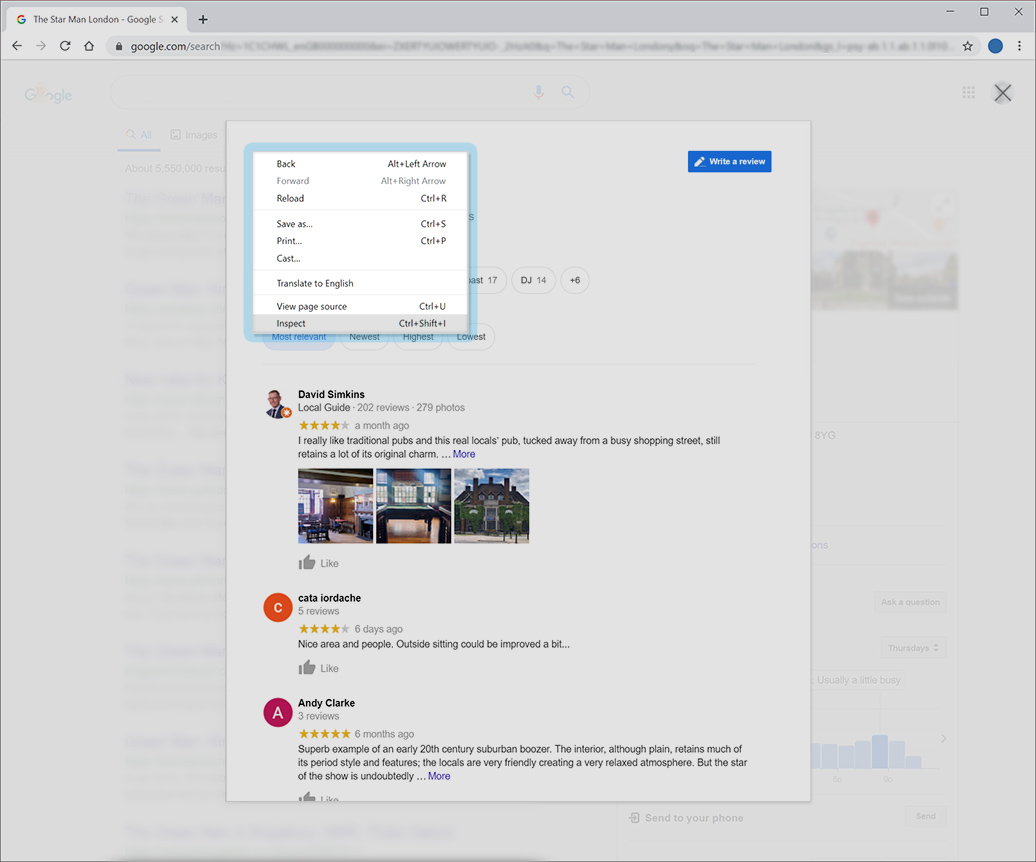Open the first pub interior photo thumbnail
1036x862 pixels.
335,506
